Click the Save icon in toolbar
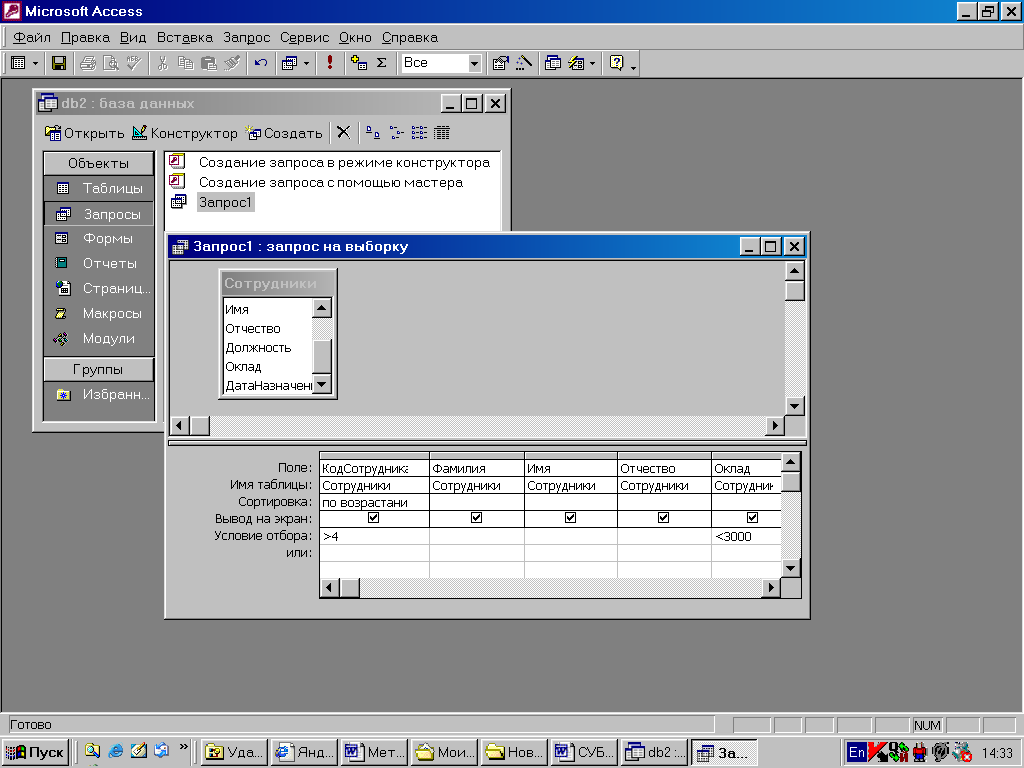The height and width of the screenshot is (768, 1024). (x=59, y=63)
